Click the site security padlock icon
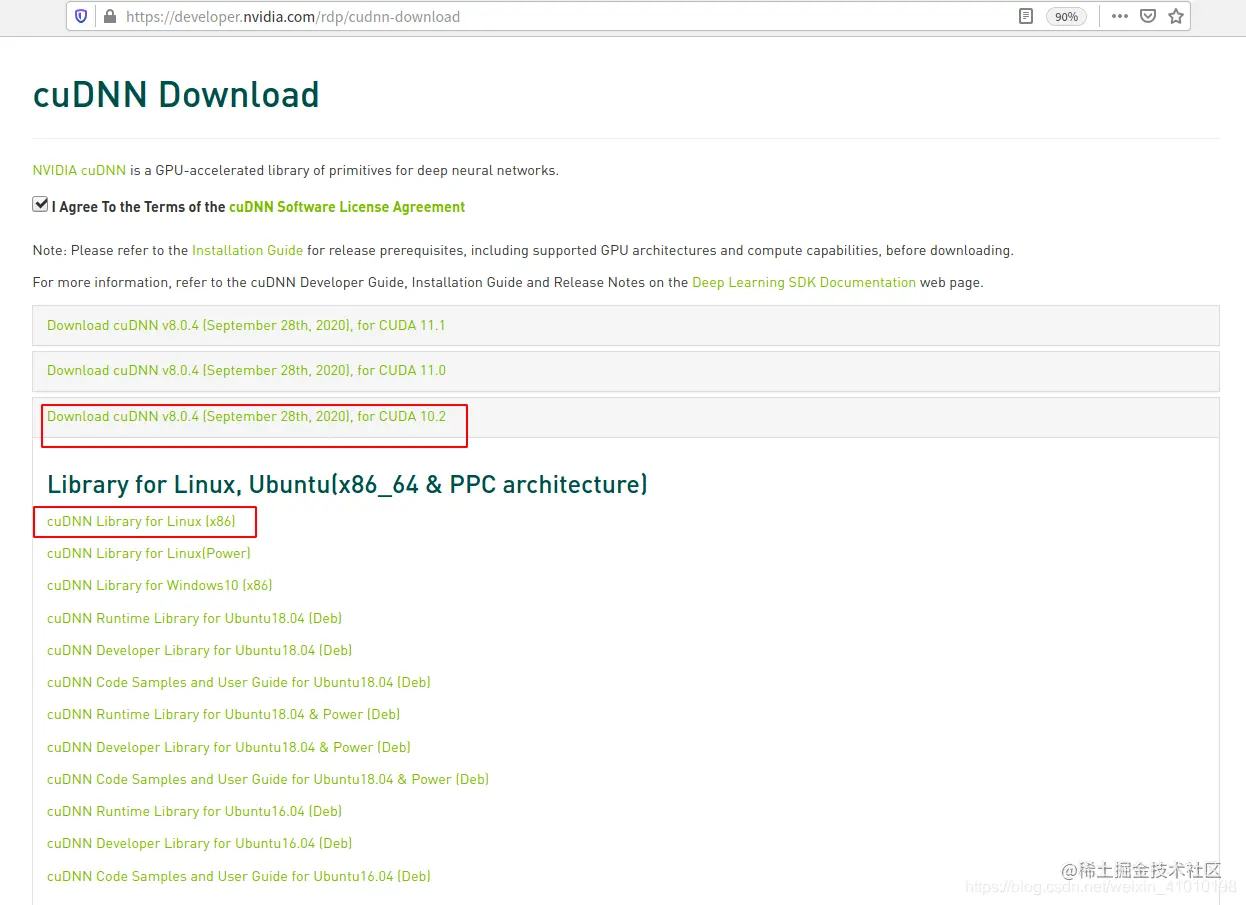Viewport: 1246px width, 905px height. pyautogui.click(x=109, y=16)
